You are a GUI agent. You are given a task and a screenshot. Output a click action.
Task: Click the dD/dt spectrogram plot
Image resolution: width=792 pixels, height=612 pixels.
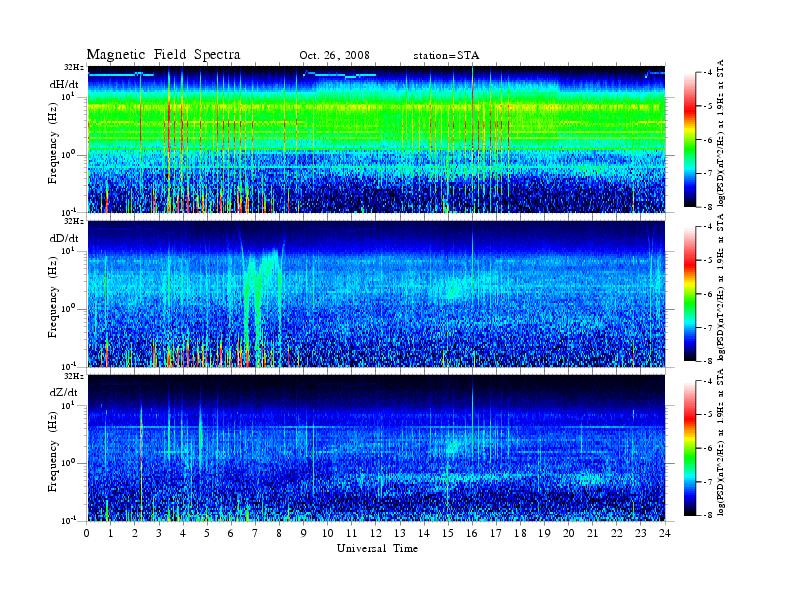point(376,293)
